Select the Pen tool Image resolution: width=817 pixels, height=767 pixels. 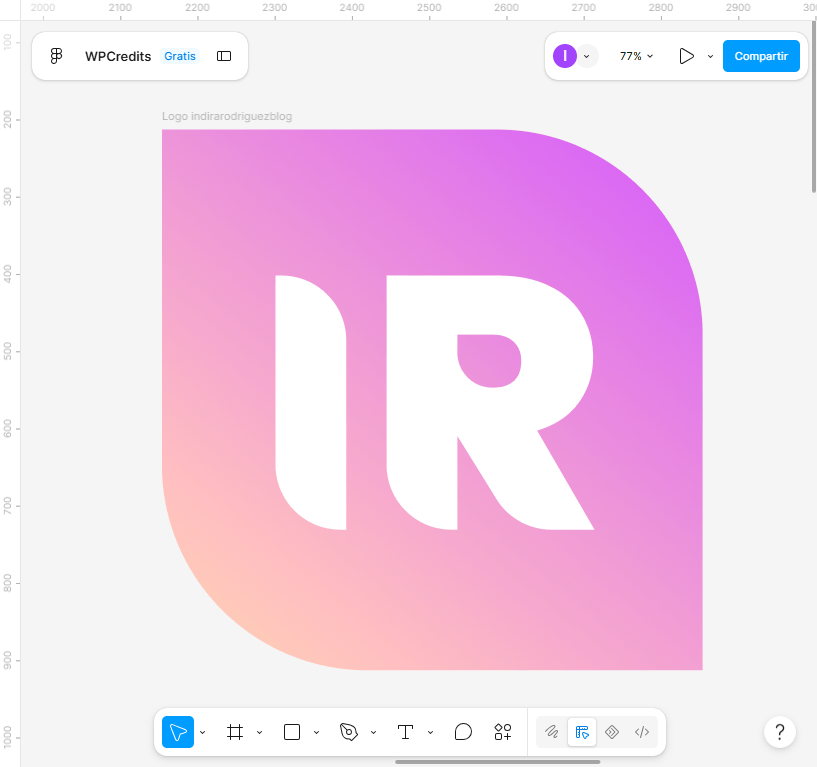coord(349,732)
